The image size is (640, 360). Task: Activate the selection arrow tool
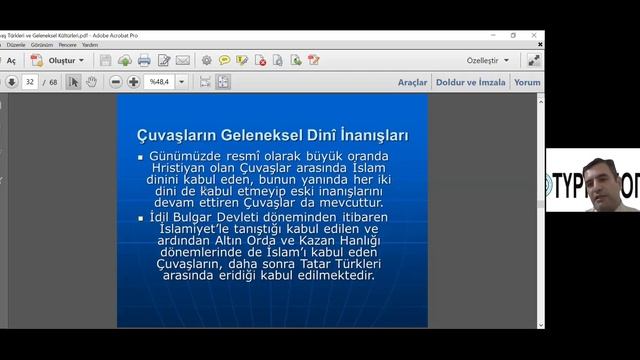73,82
